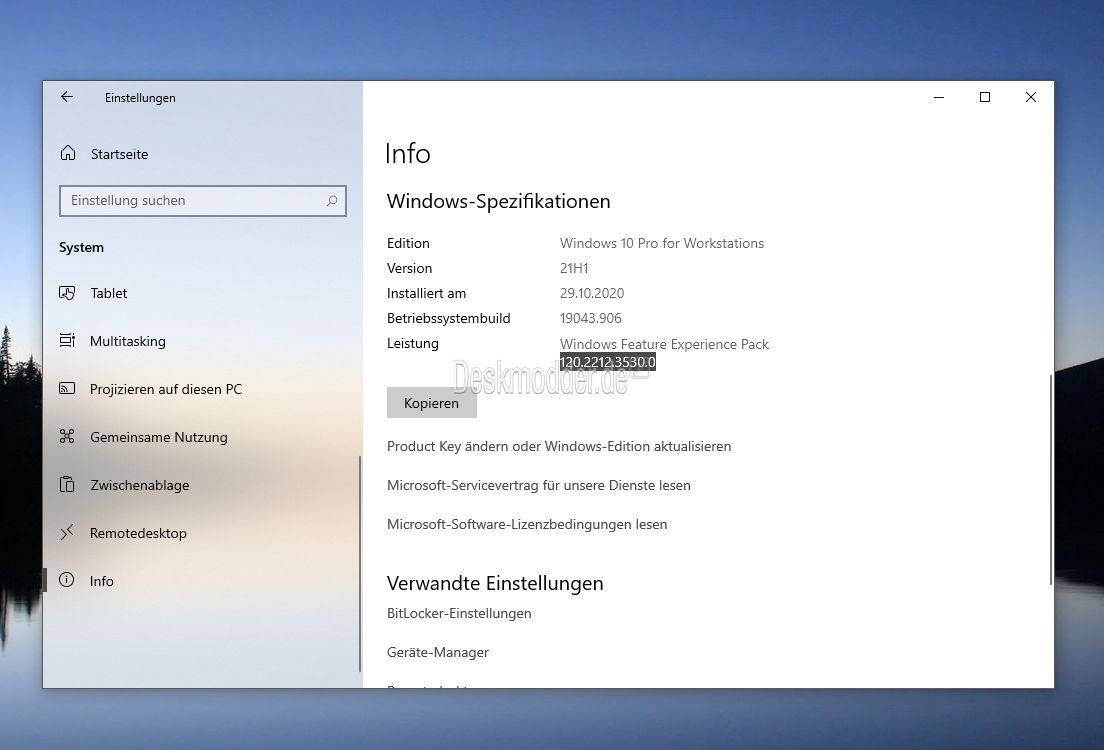
Task: Click the sidebar vertical scrollbar
Action: pos(360,563)
